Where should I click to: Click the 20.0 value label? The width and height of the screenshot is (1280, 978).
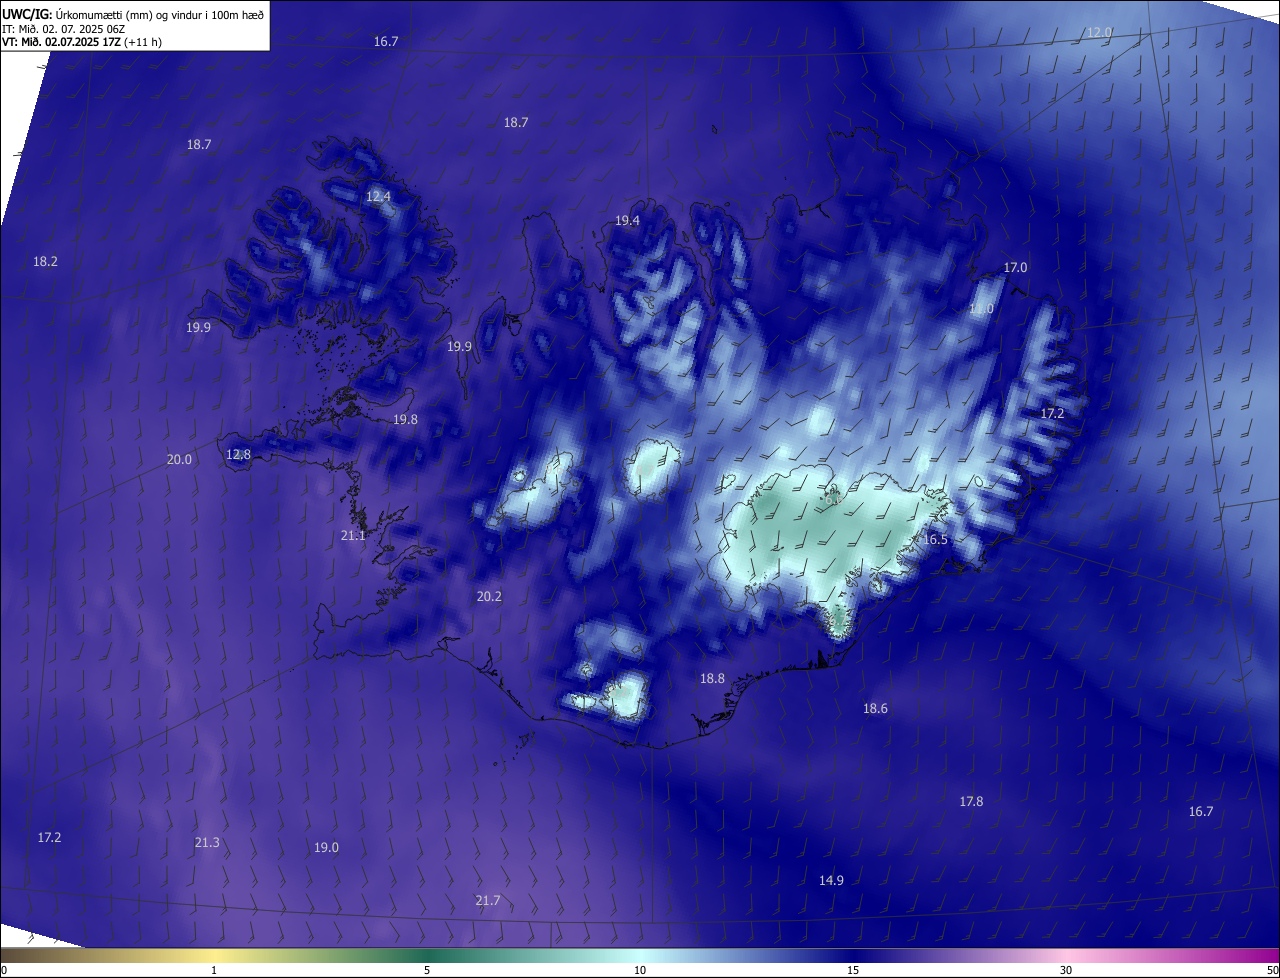click(179, 460)
